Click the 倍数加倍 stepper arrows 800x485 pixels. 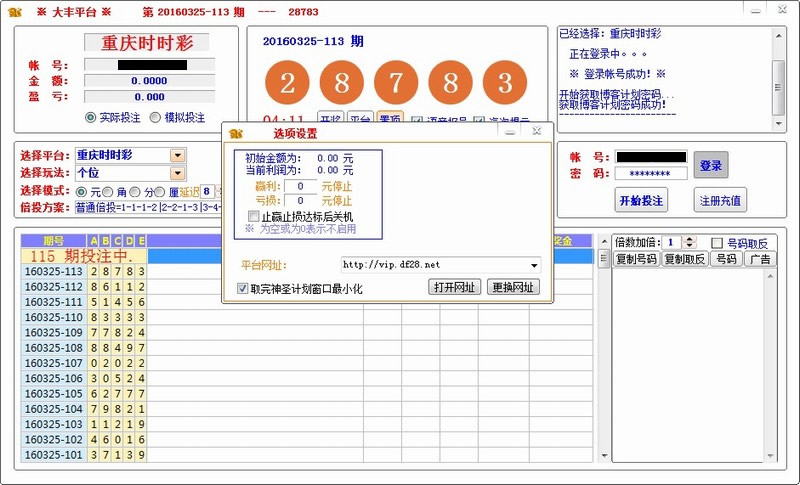[x=689, y=242]
